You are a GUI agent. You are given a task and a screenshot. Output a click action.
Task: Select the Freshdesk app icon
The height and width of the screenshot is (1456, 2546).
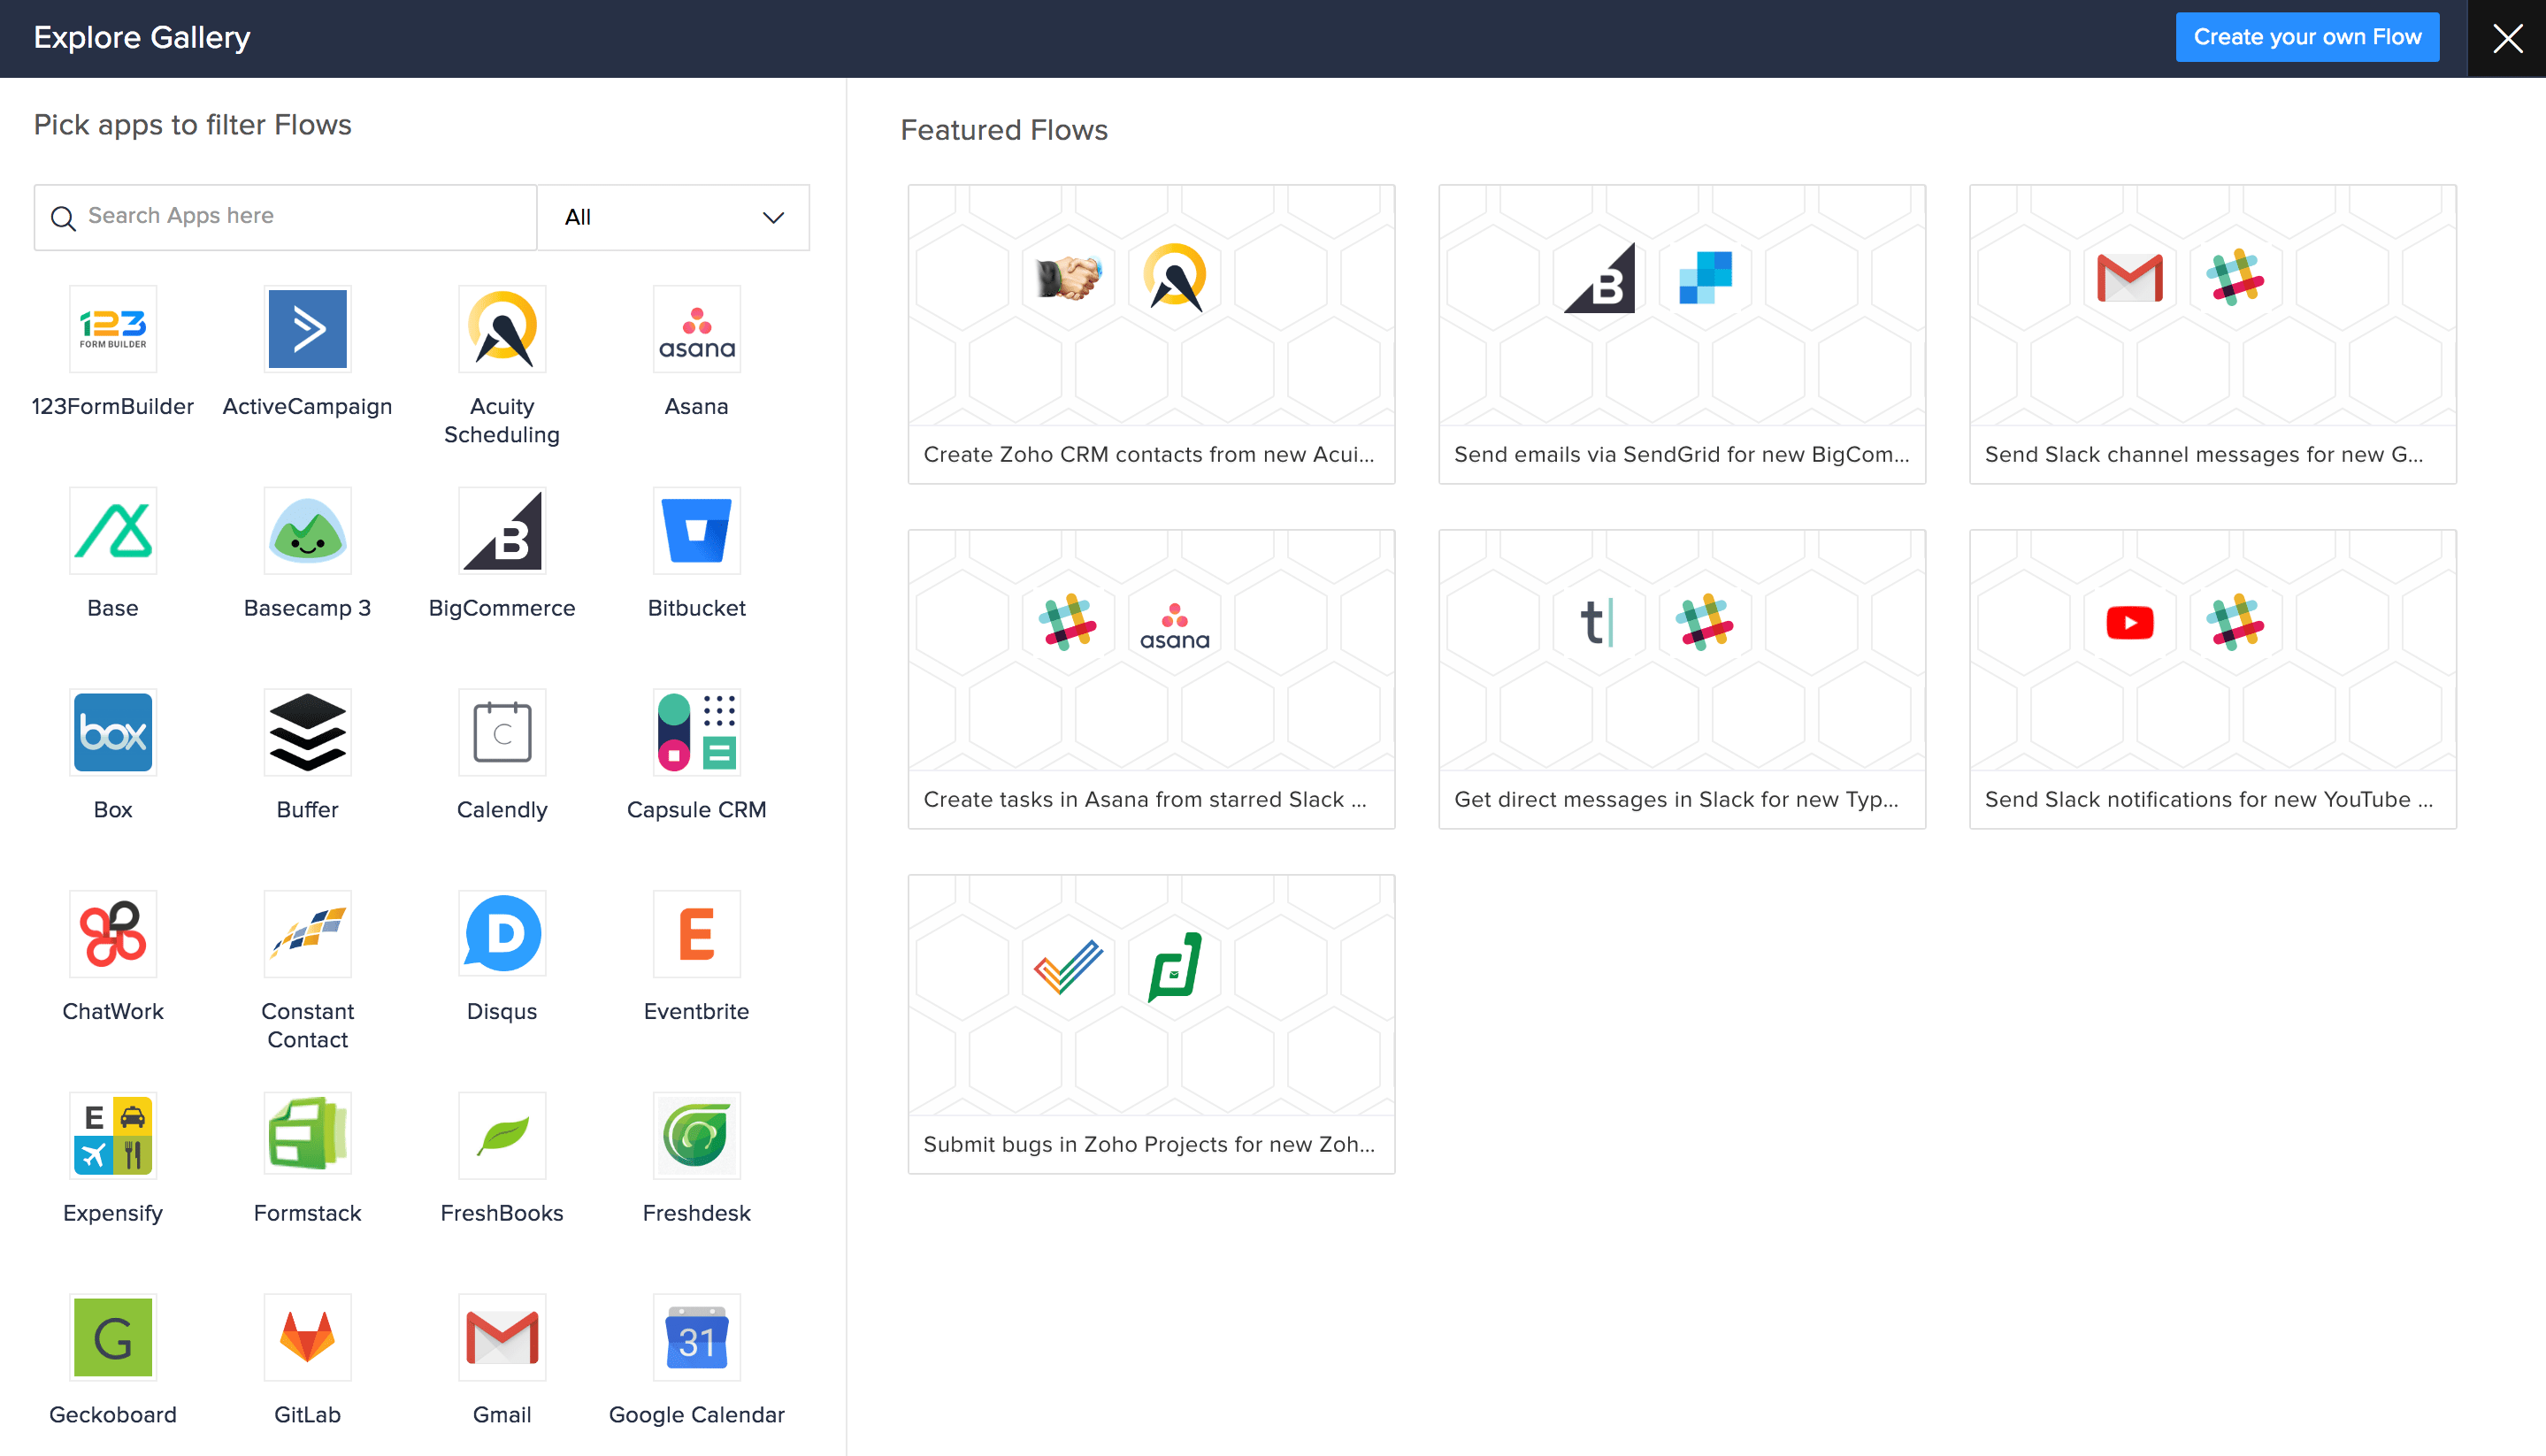point(696,1135)
